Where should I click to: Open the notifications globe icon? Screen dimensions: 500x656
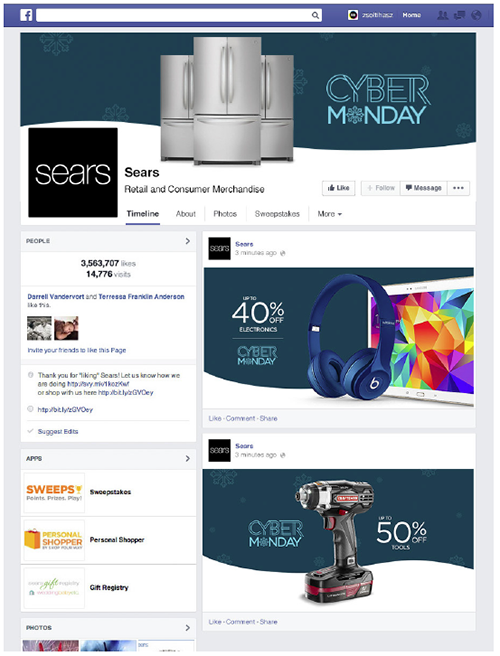[476, 15]
